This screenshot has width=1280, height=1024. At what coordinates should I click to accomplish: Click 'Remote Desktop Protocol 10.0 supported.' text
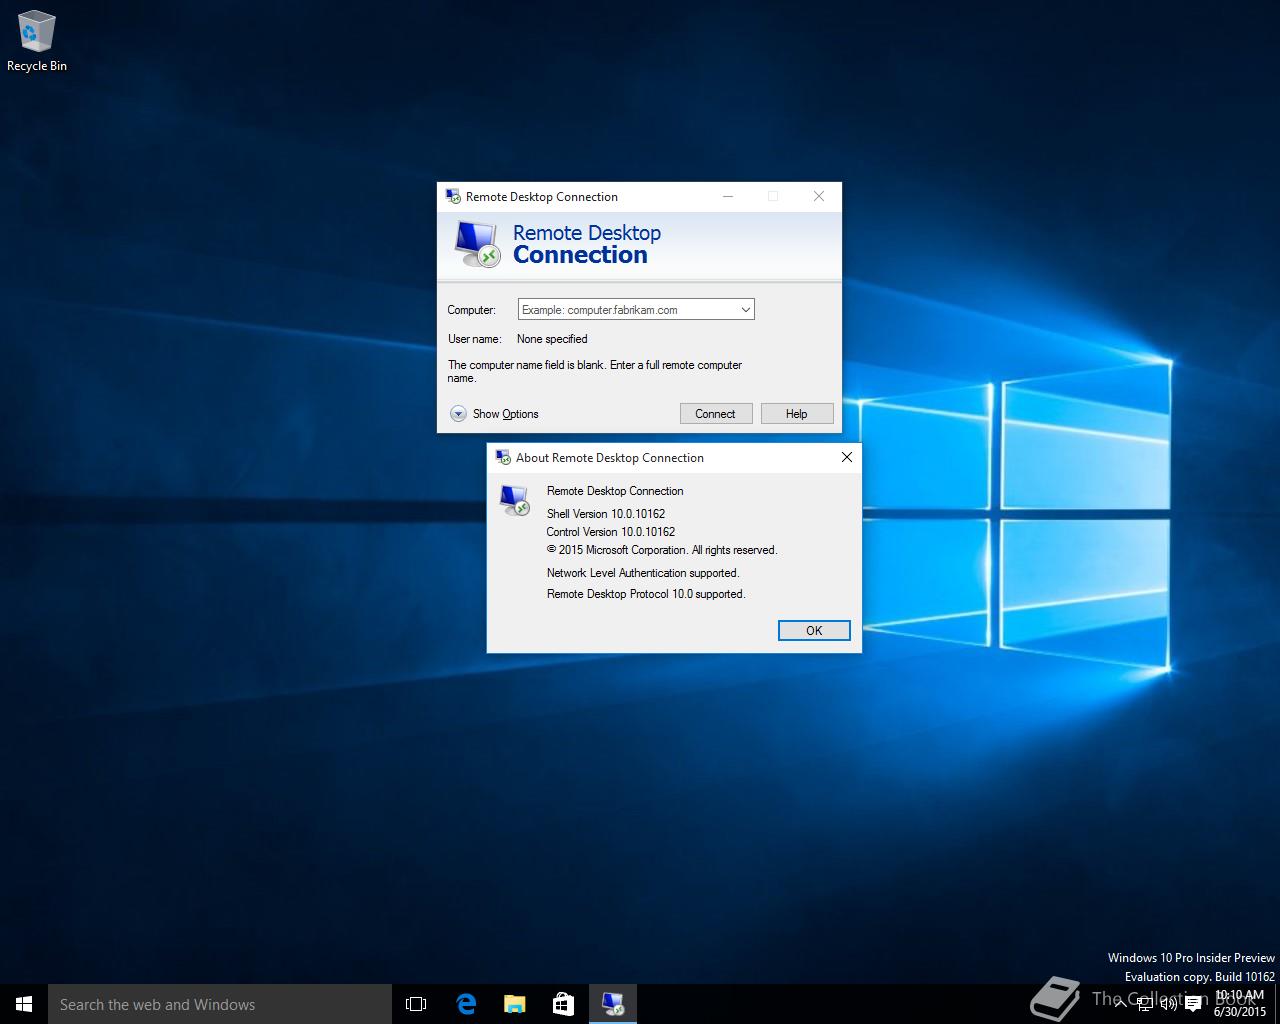click(646, 594)
